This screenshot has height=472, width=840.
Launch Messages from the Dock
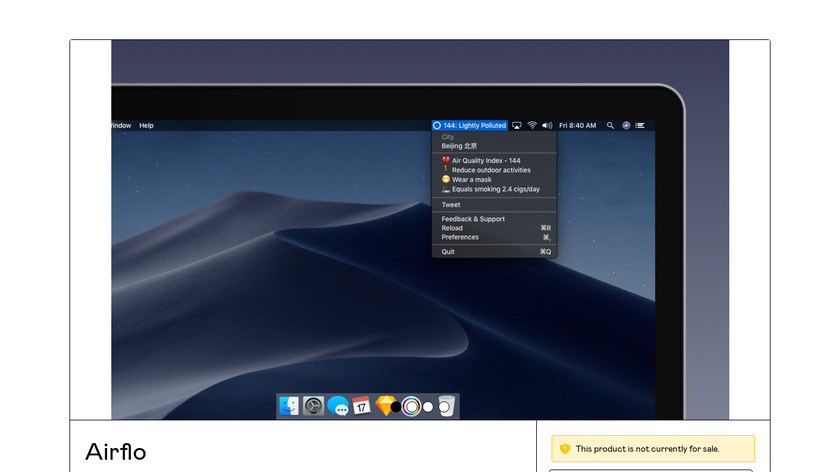click(338, 406)
